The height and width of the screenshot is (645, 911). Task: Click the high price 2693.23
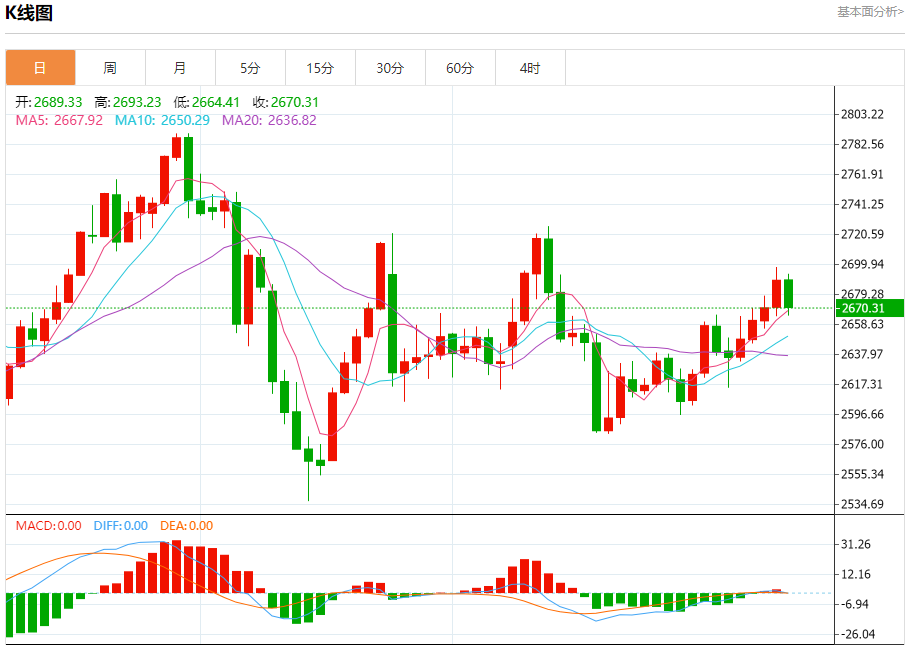137,102
